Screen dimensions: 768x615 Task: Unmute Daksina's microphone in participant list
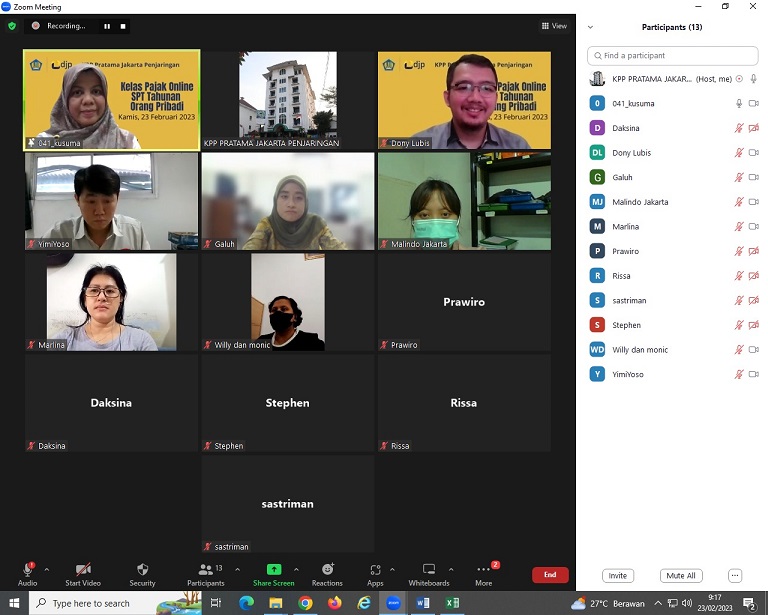(x=739, y=128)
